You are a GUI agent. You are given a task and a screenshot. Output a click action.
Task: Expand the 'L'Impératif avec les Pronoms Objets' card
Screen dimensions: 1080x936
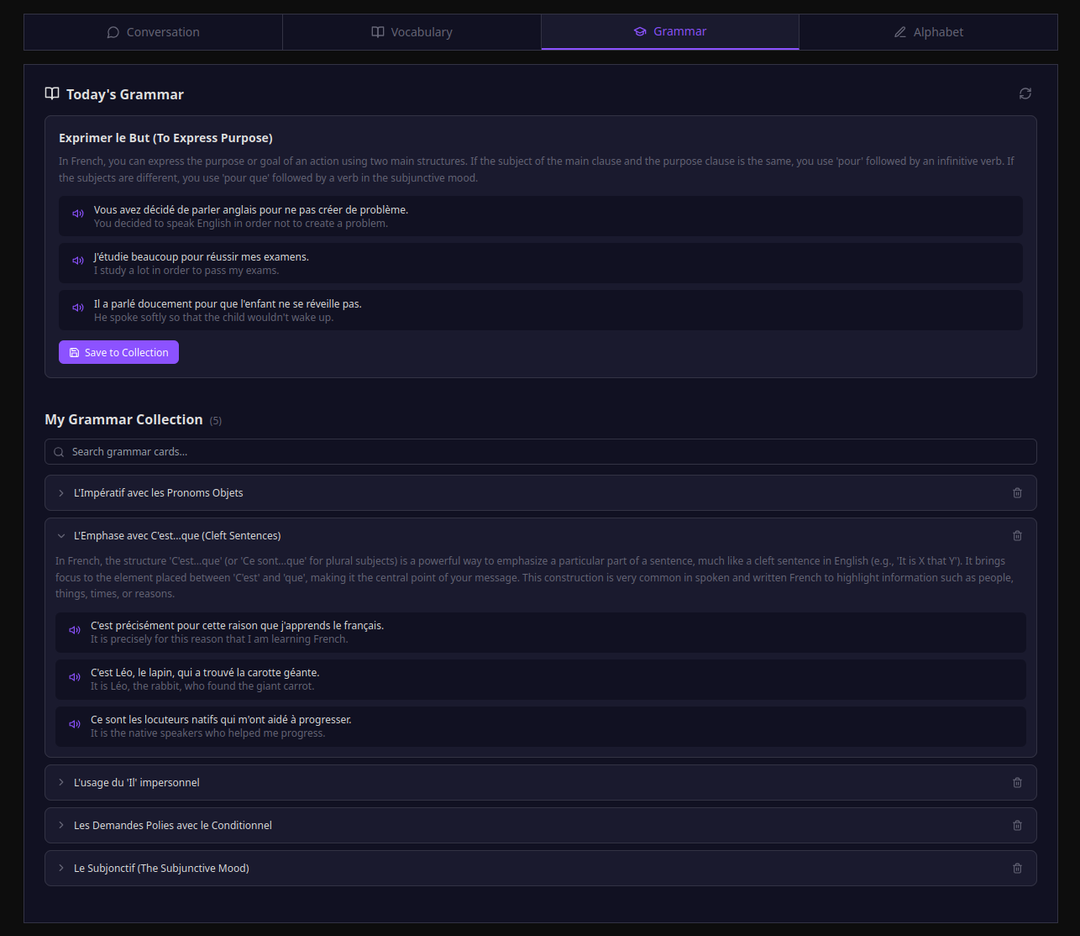(x=160, y=492)
